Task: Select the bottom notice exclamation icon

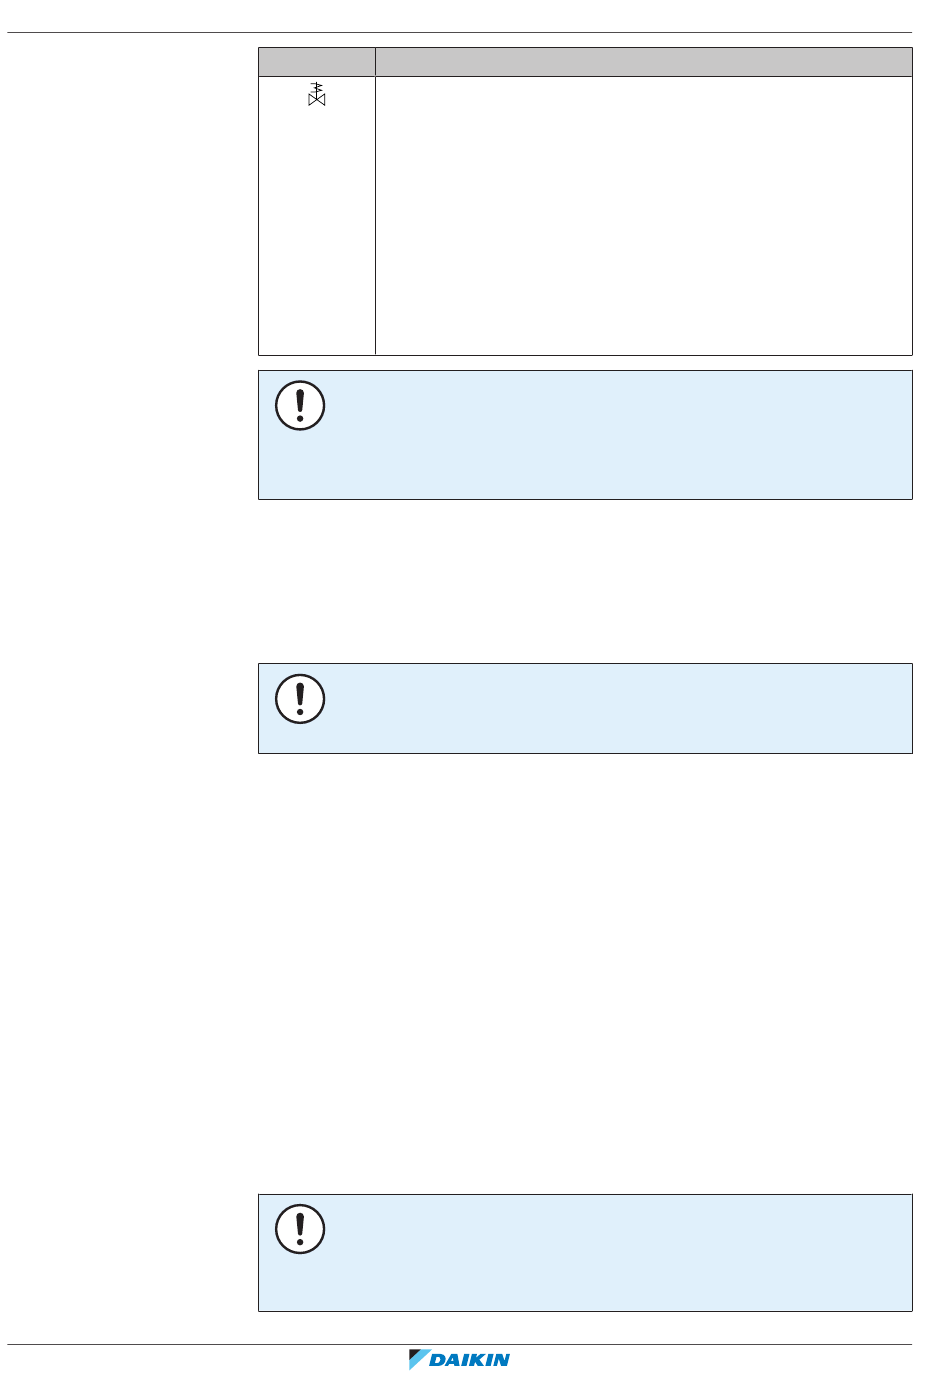Action: coord(300,1229)
